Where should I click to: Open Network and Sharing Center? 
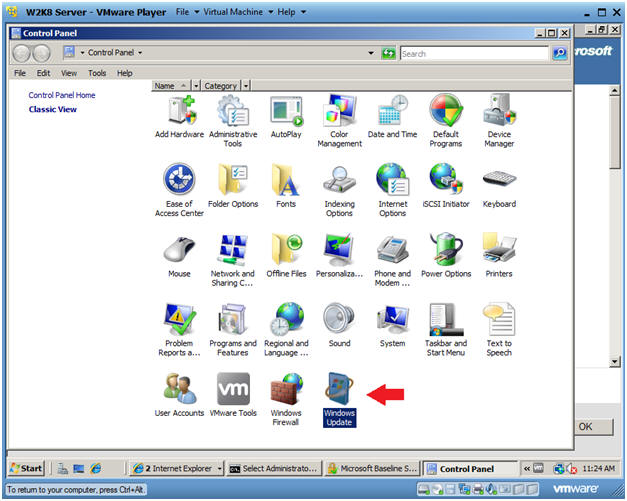233,260
